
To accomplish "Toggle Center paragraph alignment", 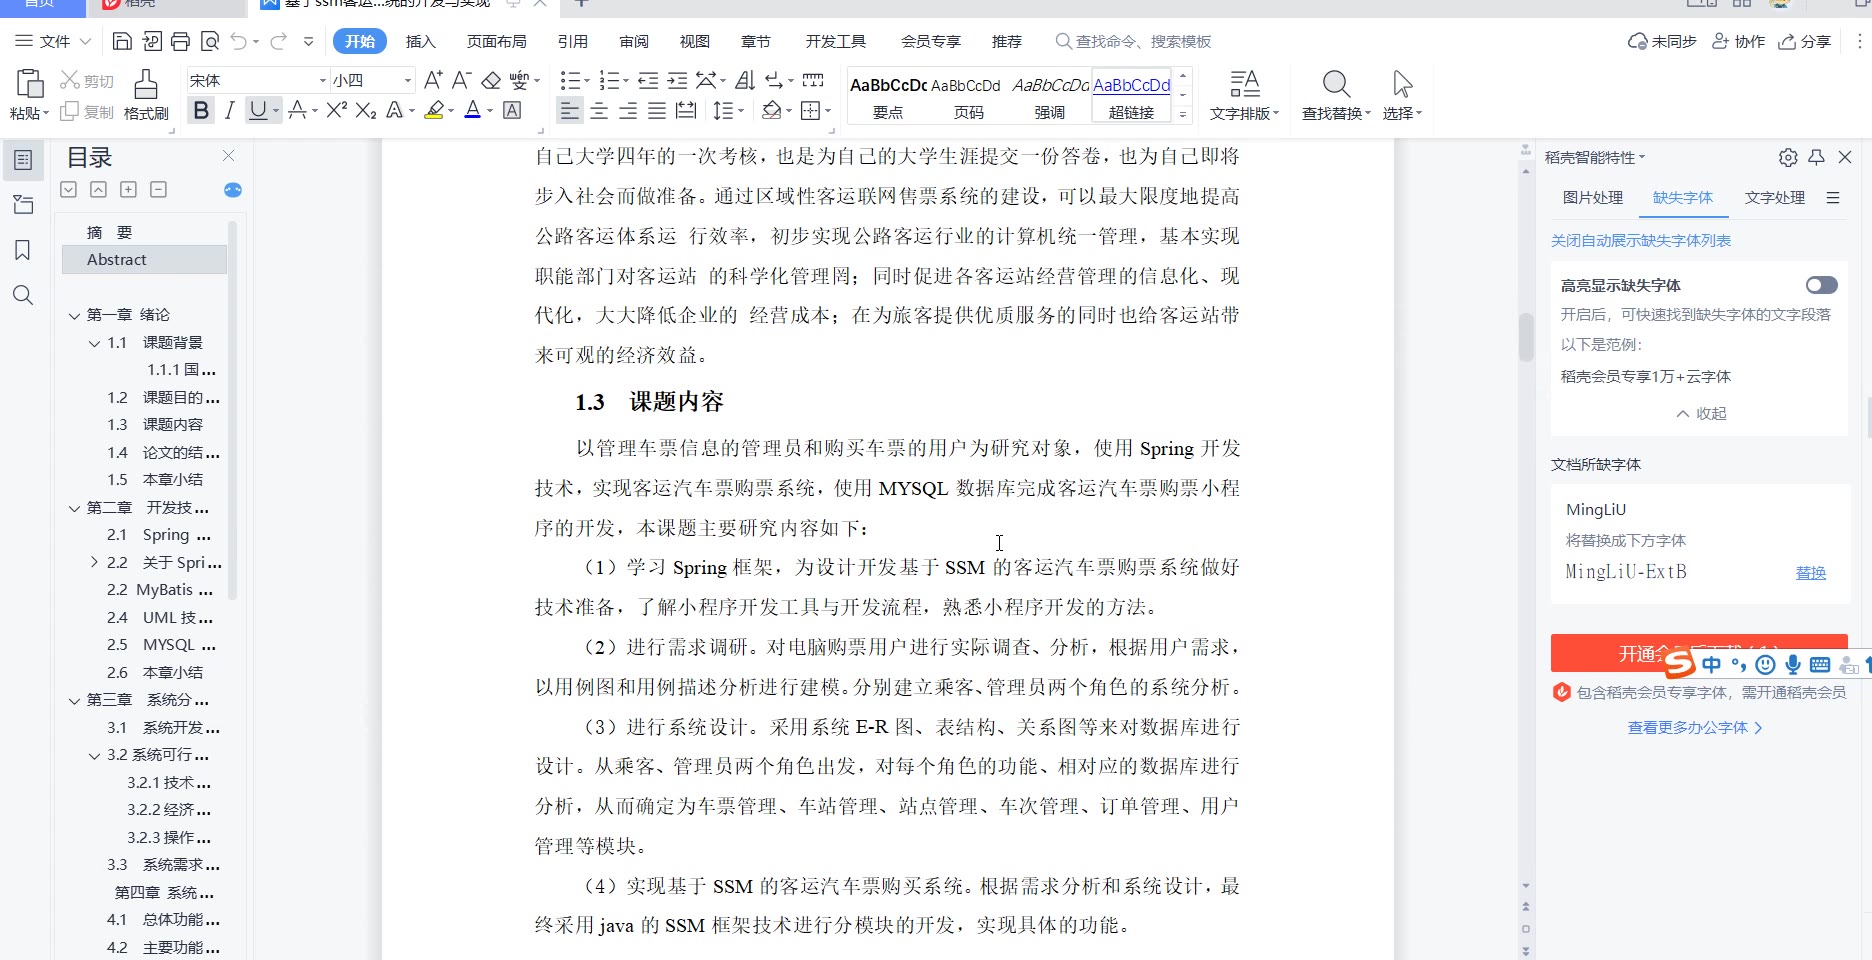I will click(x=599, y=110).
